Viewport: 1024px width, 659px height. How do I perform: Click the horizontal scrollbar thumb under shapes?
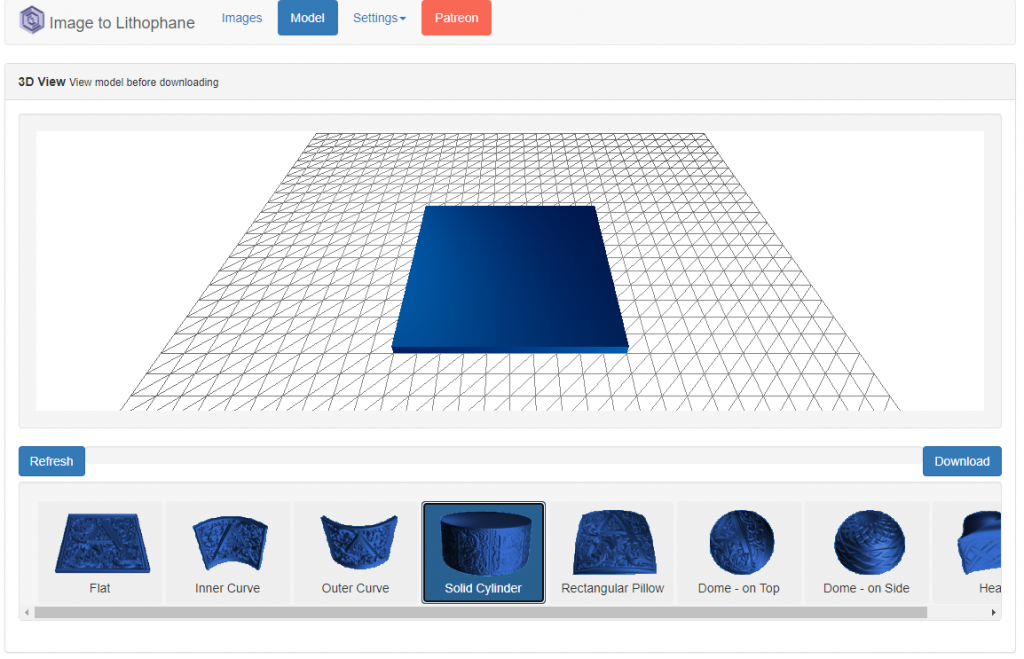click(480, 612)
